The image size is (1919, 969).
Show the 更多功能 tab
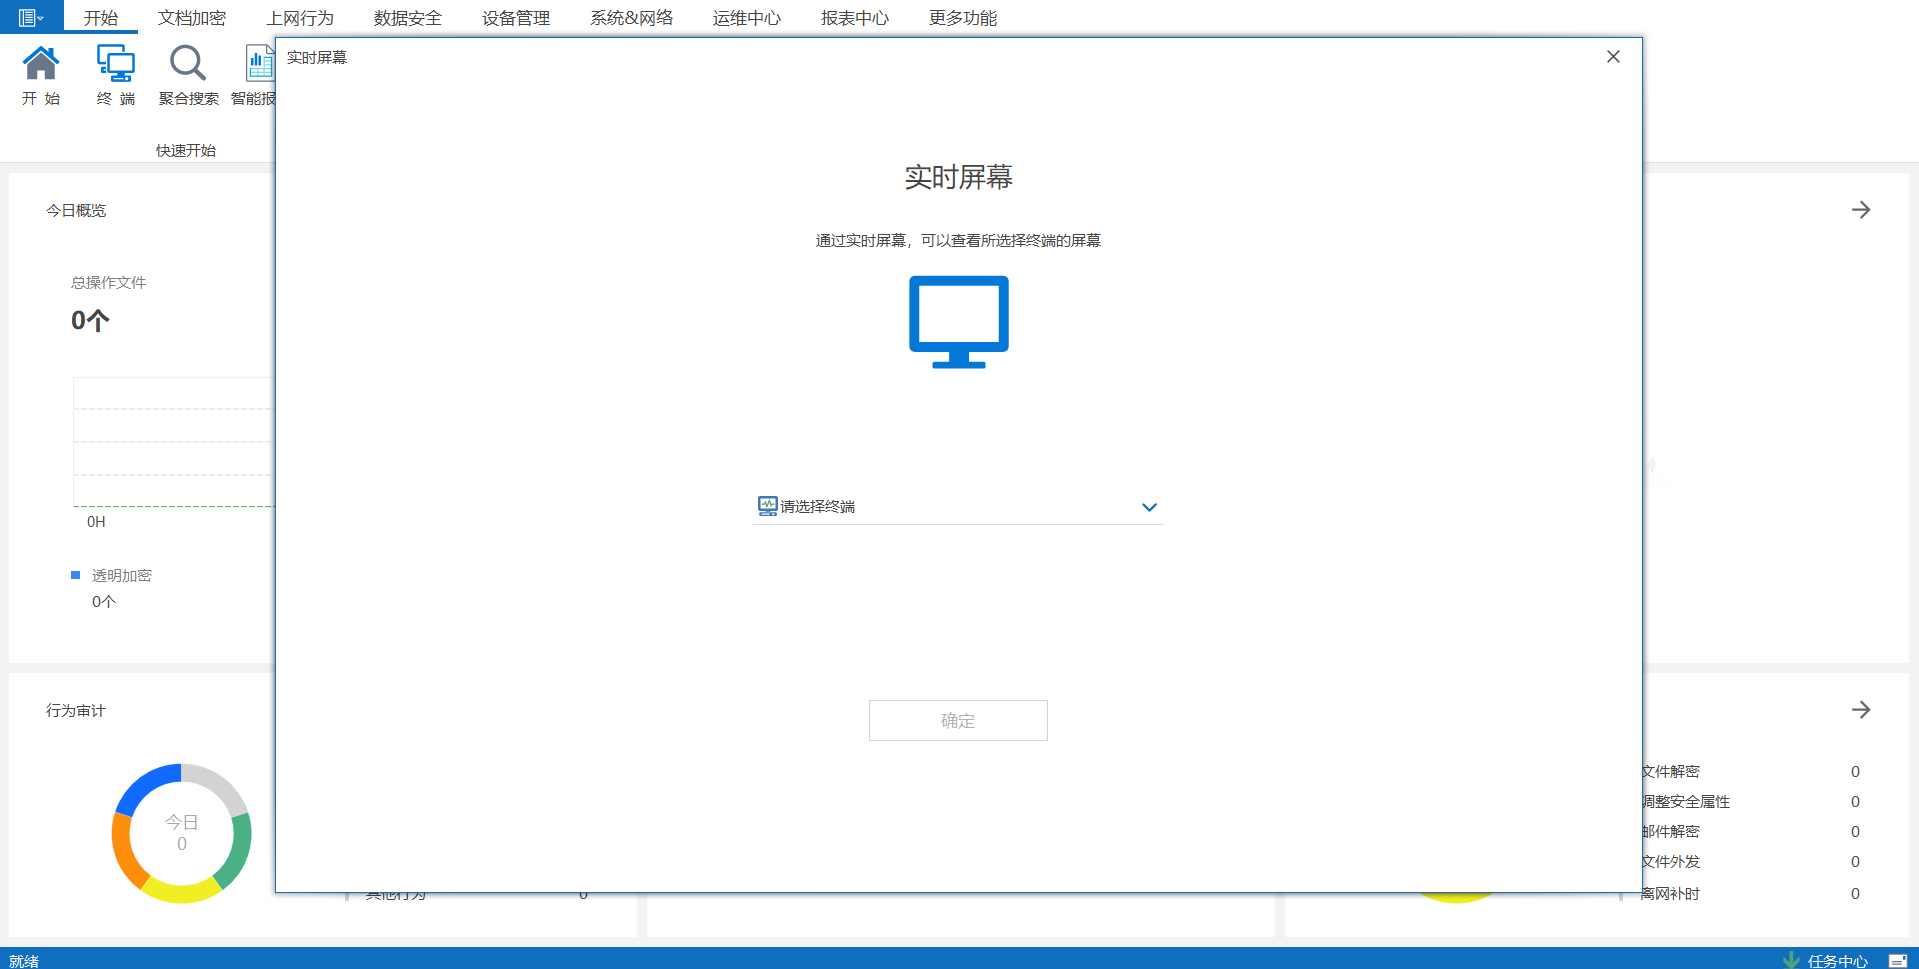(963, 18)
